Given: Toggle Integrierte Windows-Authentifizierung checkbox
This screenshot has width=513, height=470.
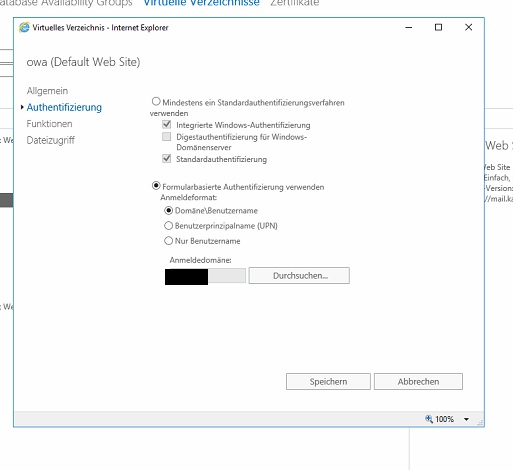Looking at the screenshot, I should point(167,125).
